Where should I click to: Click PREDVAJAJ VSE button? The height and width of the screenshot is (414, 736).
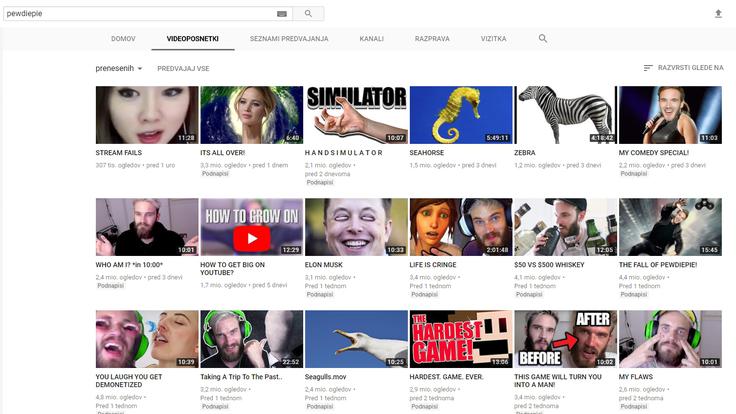point(183,69)
